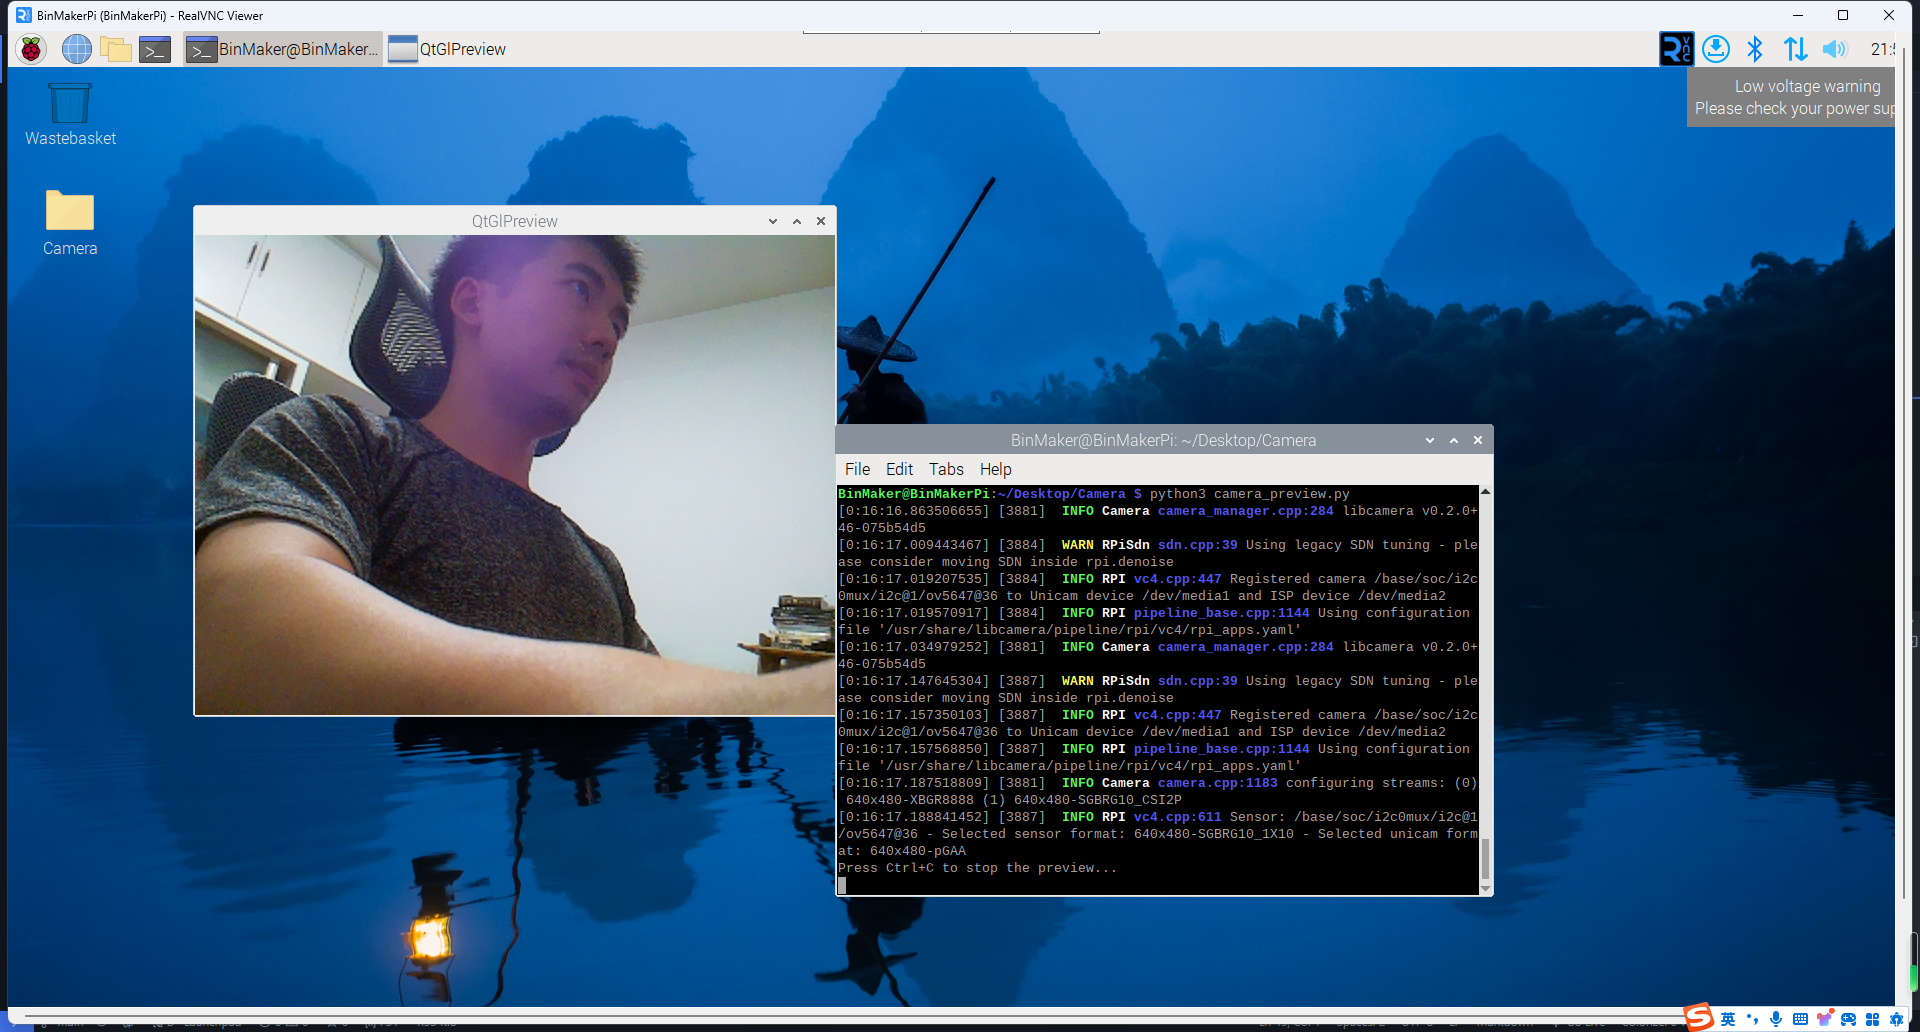This screenshot has height=1032, width=1920.
Task: Maximize the RealVNC Viewer window
Action: point(1843,15)
